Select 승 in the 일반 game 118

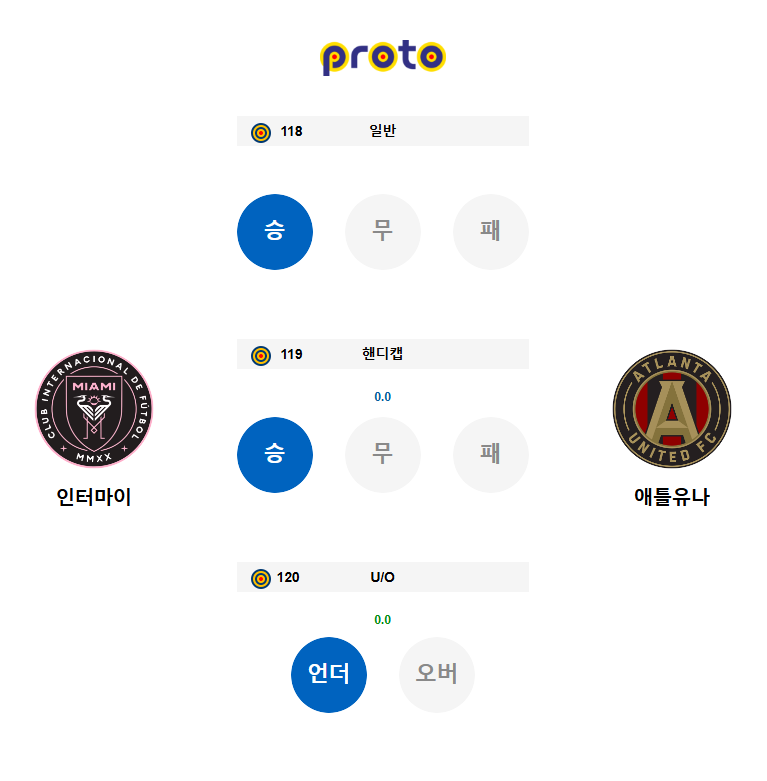[275, 232]
